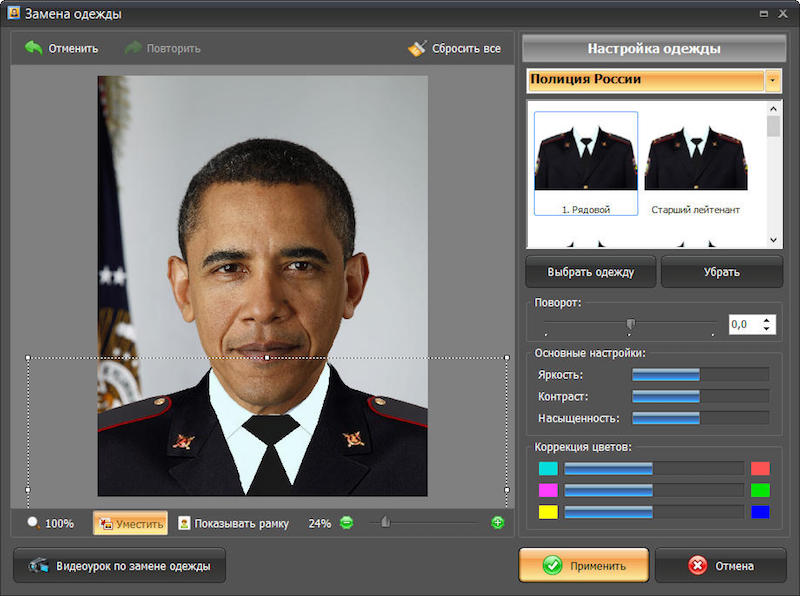The width and height of the screenshot is (800, 596).
Task: Select the Старший лейтенант uniform thumbnail
Action: pos(696,163)
